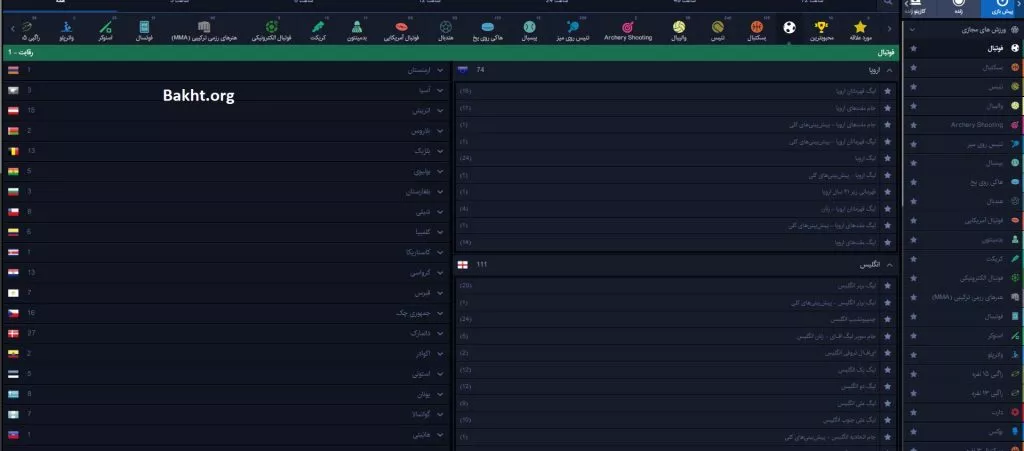Screen dimensions: 1024x451
Task: Pick the badminton shuttlecock icon in top bar
Action: tap(357, 27)
